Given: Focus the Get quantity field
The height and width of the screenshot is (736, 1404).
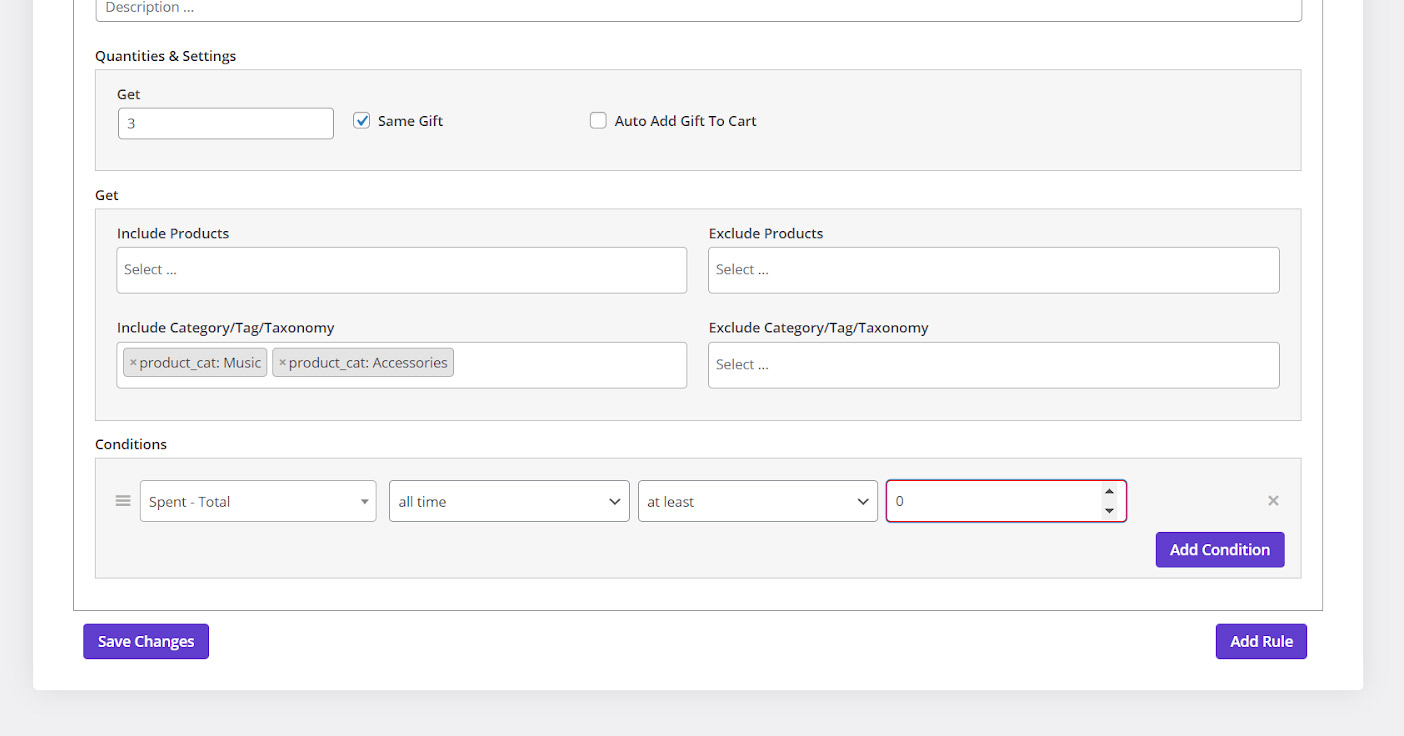Looking at the screenshot, I should pos(226,124).
